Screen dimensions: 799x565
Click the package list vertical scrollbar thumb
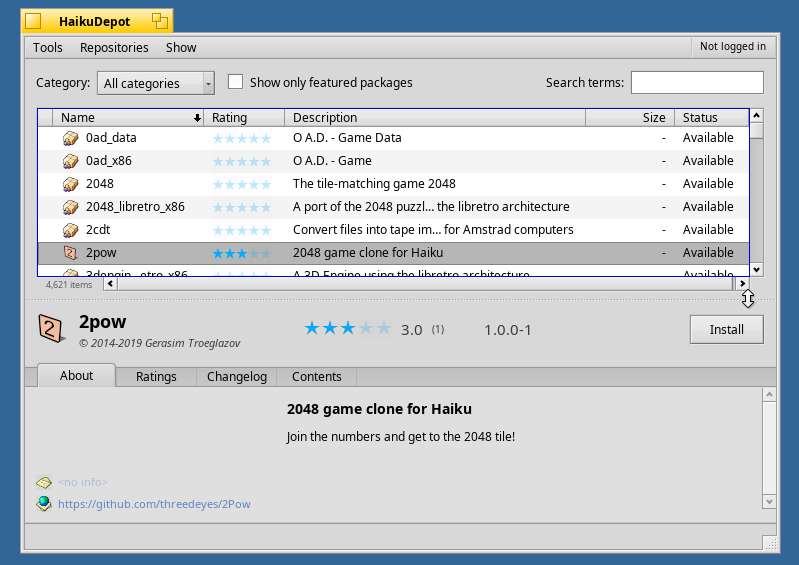coord(757,131)
